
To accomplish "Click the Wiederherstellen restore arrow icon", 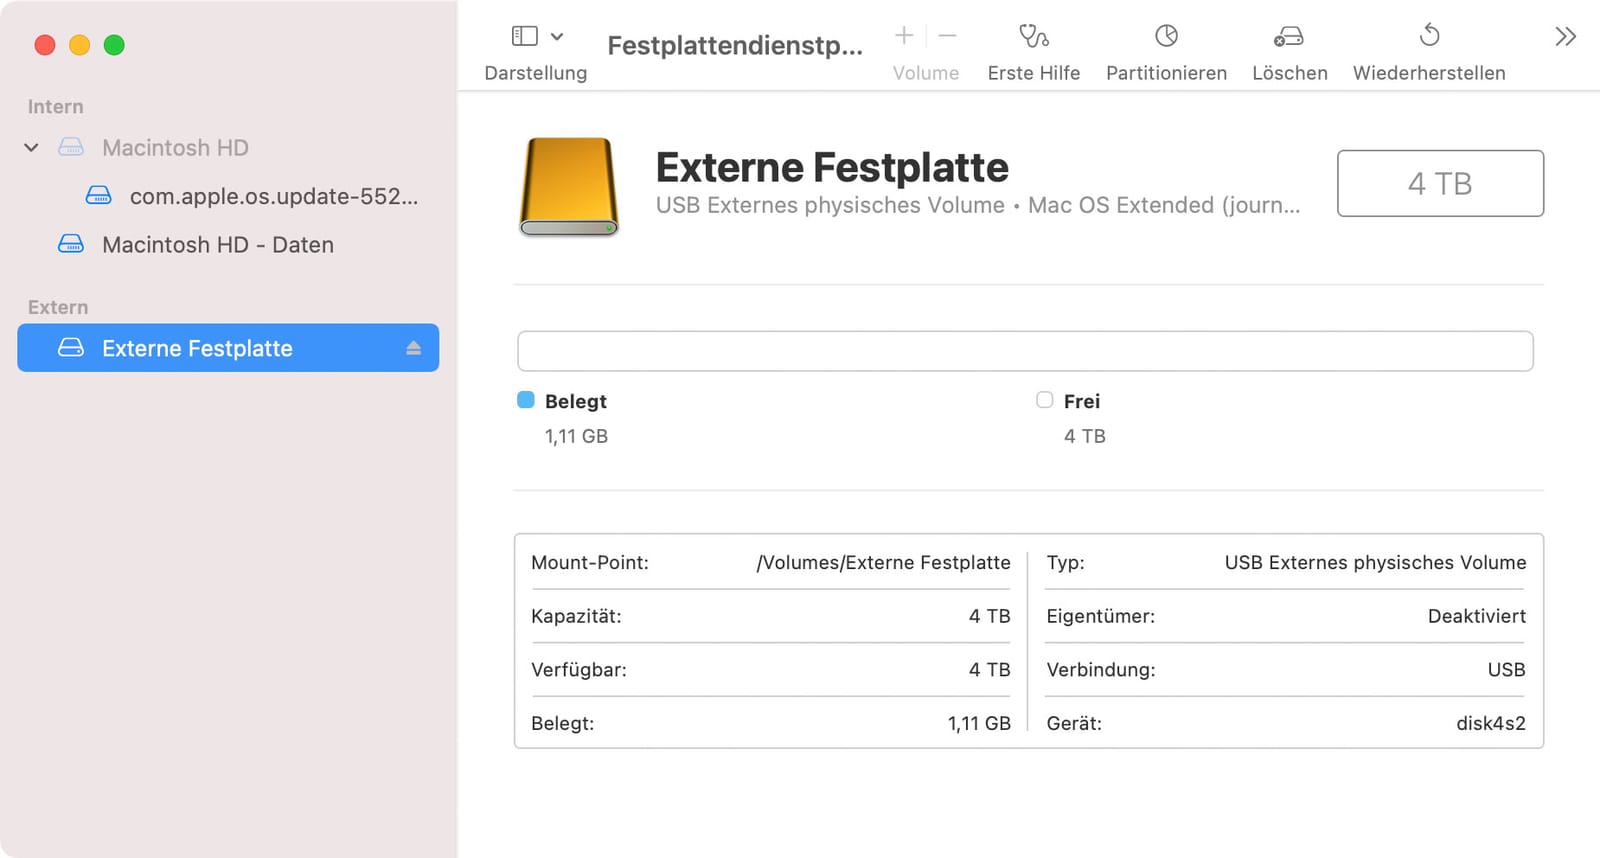I will [1429, 35].
